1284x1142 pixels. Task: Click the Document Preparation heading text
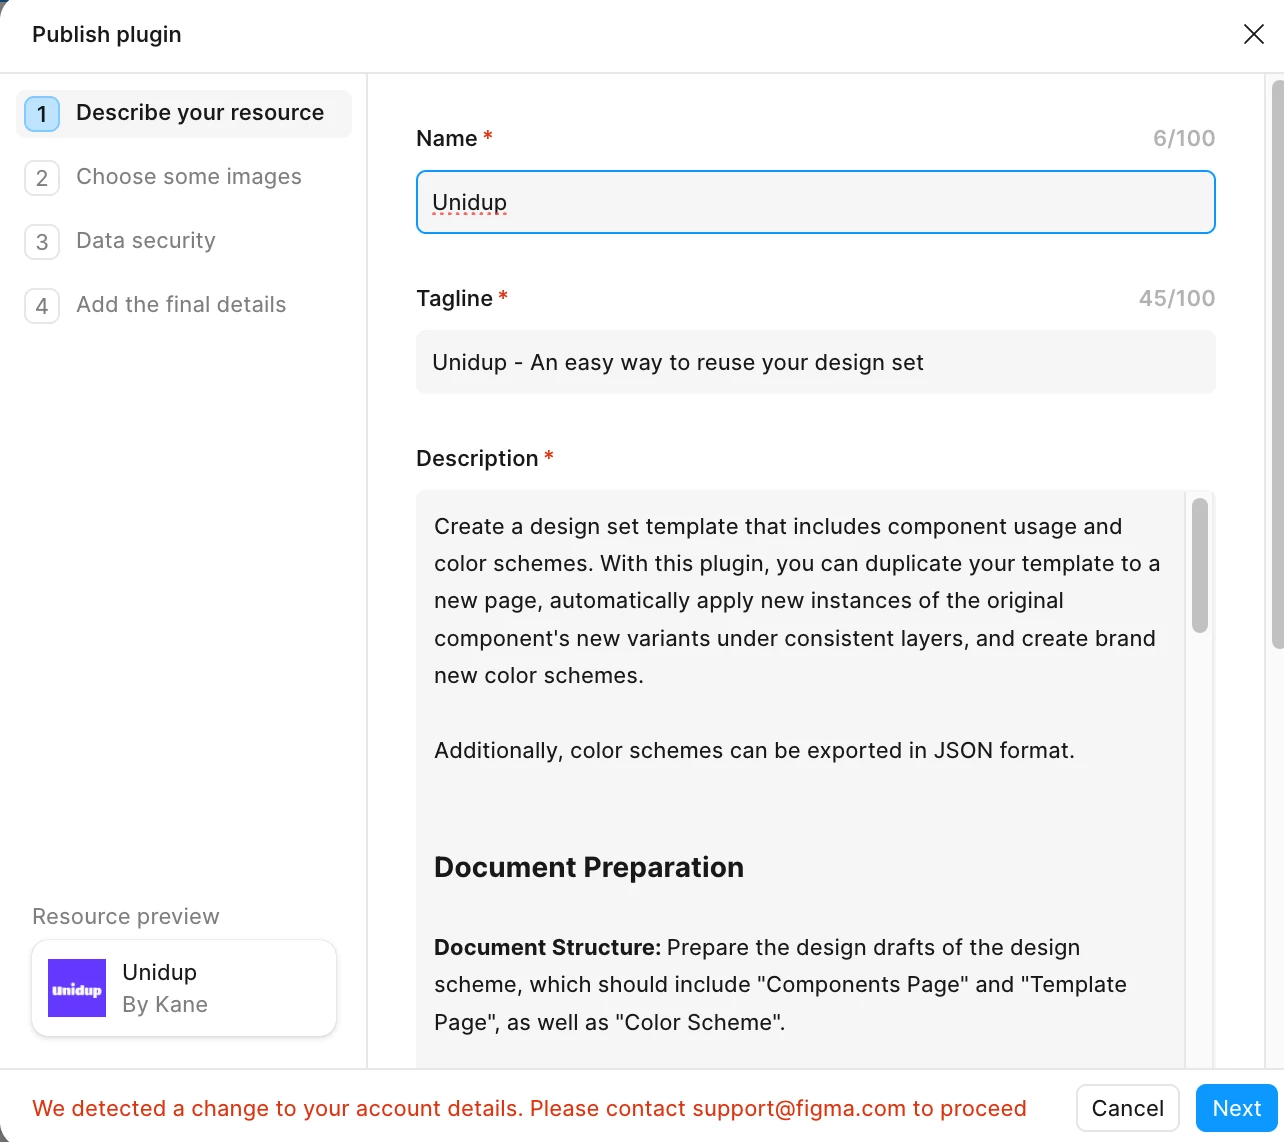(589, 867)
